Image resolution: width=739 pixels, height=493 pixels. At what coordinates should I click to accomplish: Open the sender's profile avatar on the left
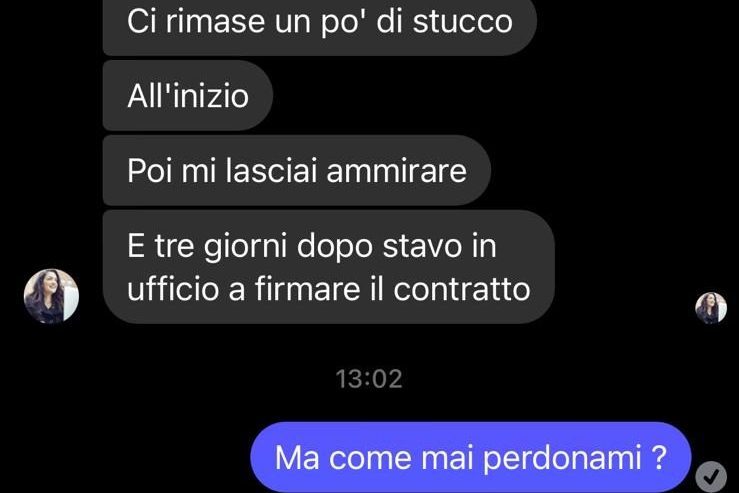pos(51,296)
